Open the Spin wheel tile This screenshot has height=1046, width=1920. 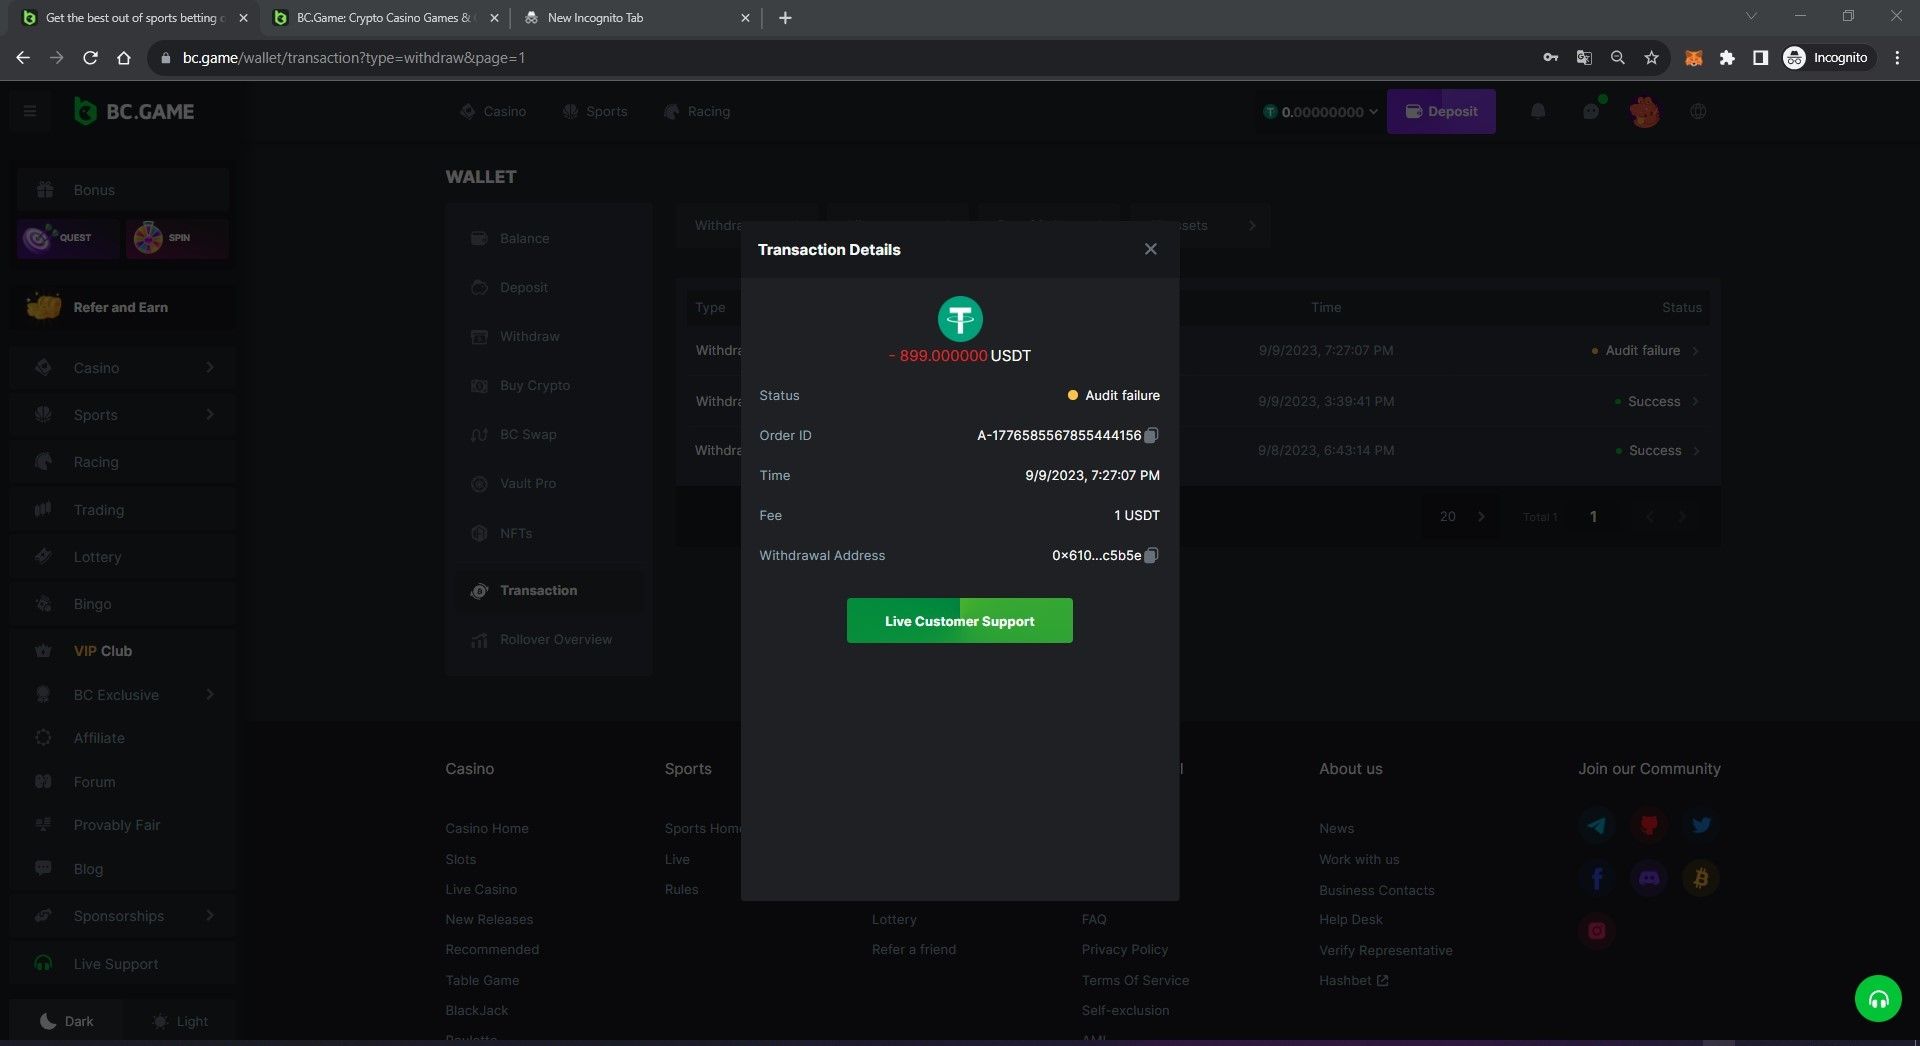[x=178, y=238]
